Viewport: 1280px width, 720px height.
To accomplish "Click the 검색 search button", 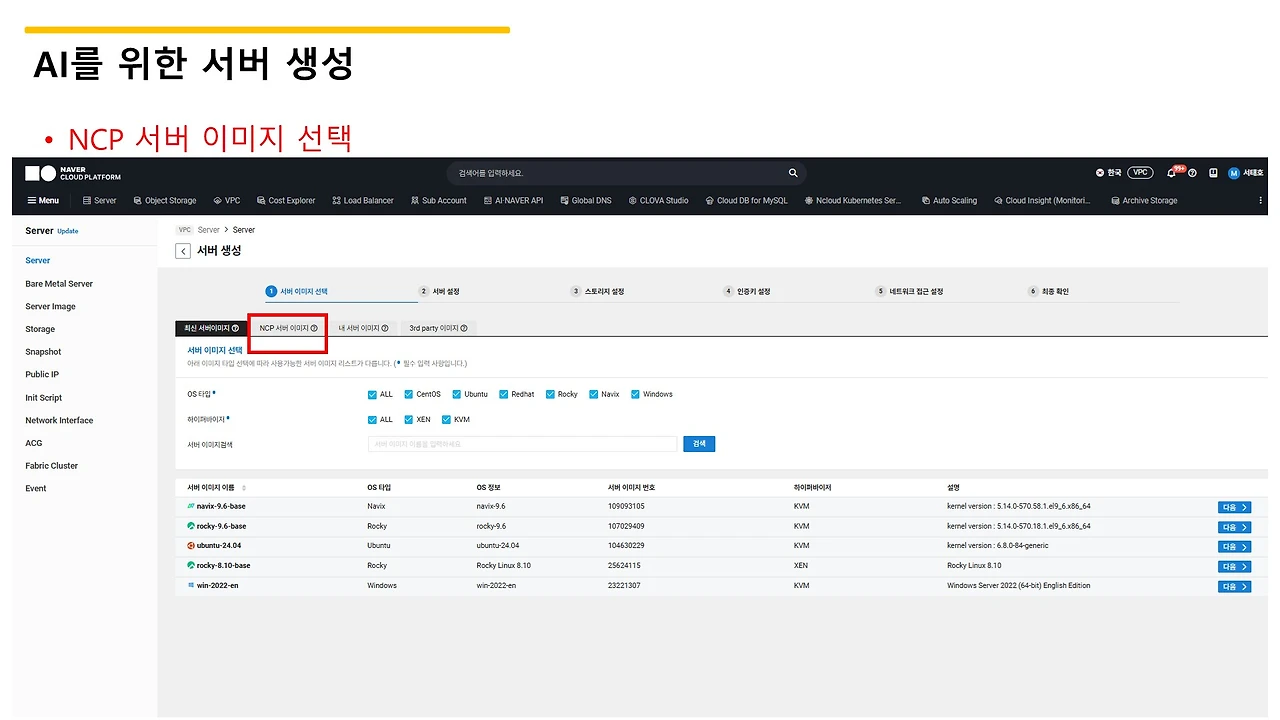I will 699,444.
